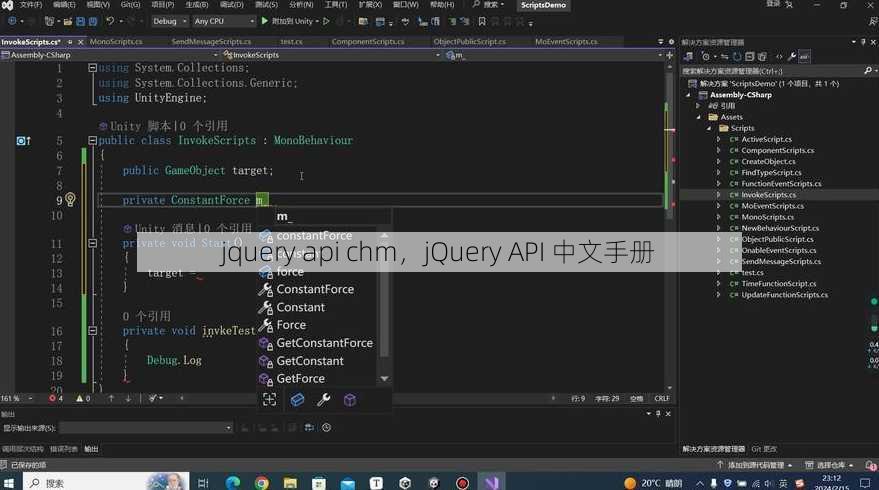Click the Add to Source Control button
The height and width of the screenshot is (490, 879).
(x=755, y=465)
